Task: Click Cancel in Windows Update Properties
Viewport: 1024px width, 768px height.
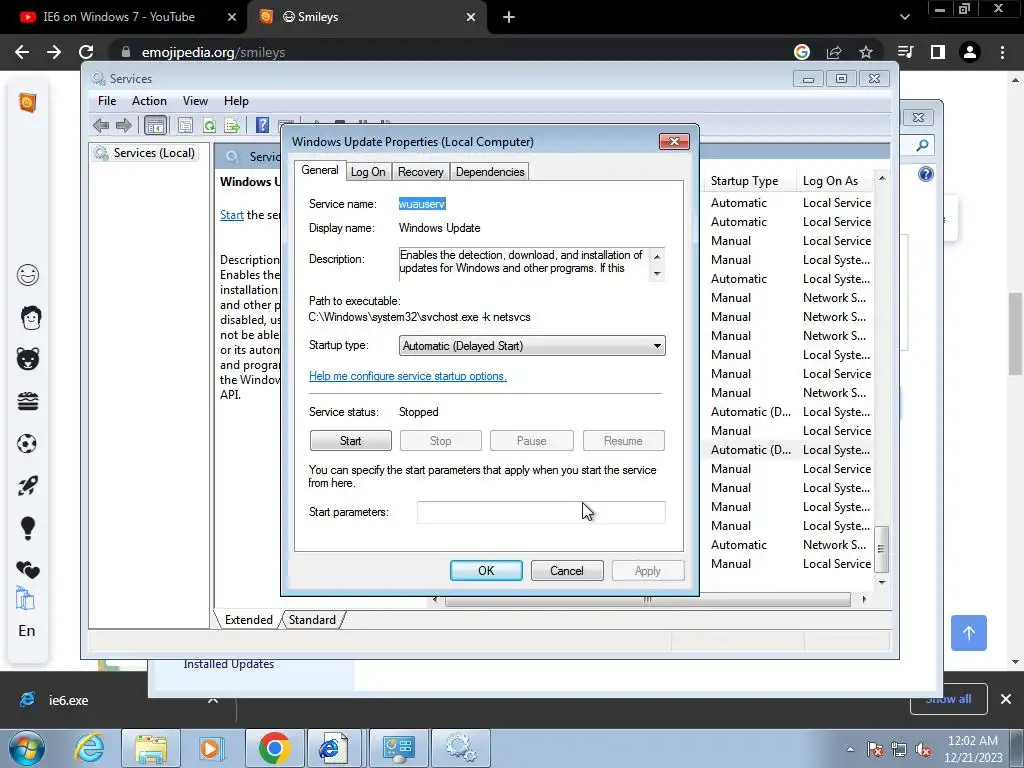Action: coord(567,571)
